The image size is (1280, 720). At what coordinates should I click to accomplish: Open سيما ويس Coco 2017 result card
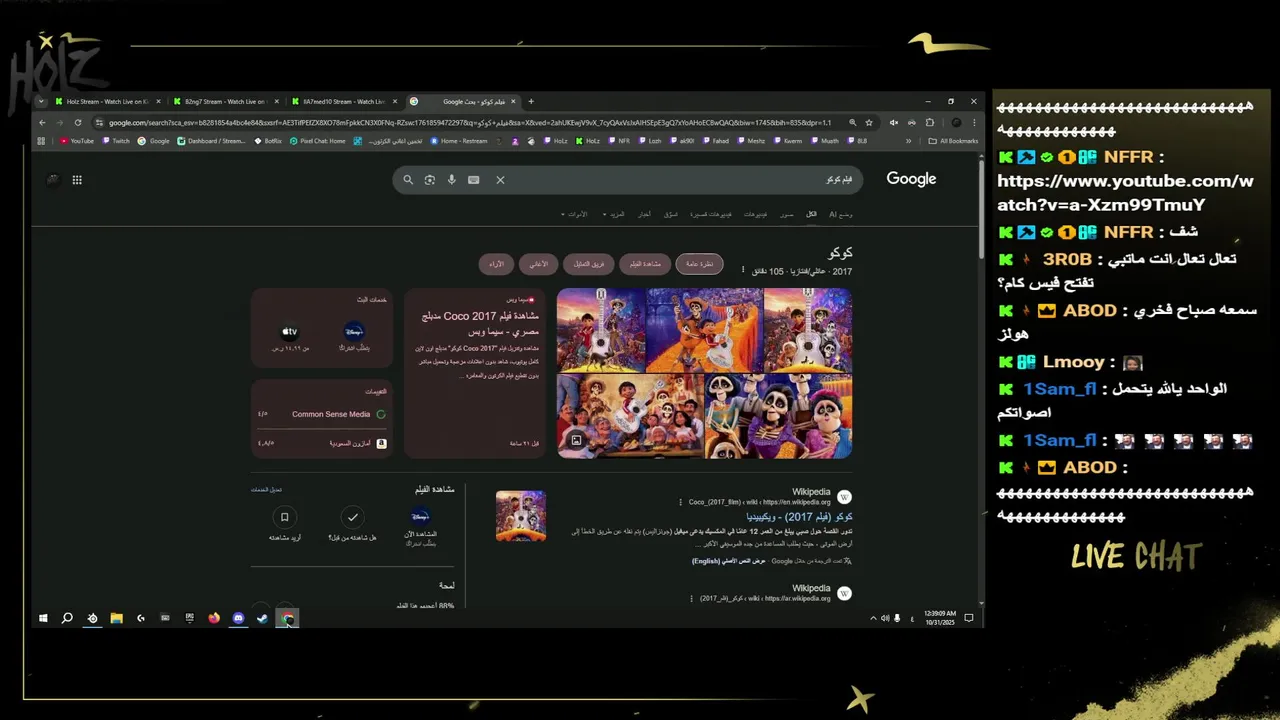[475, 372]
